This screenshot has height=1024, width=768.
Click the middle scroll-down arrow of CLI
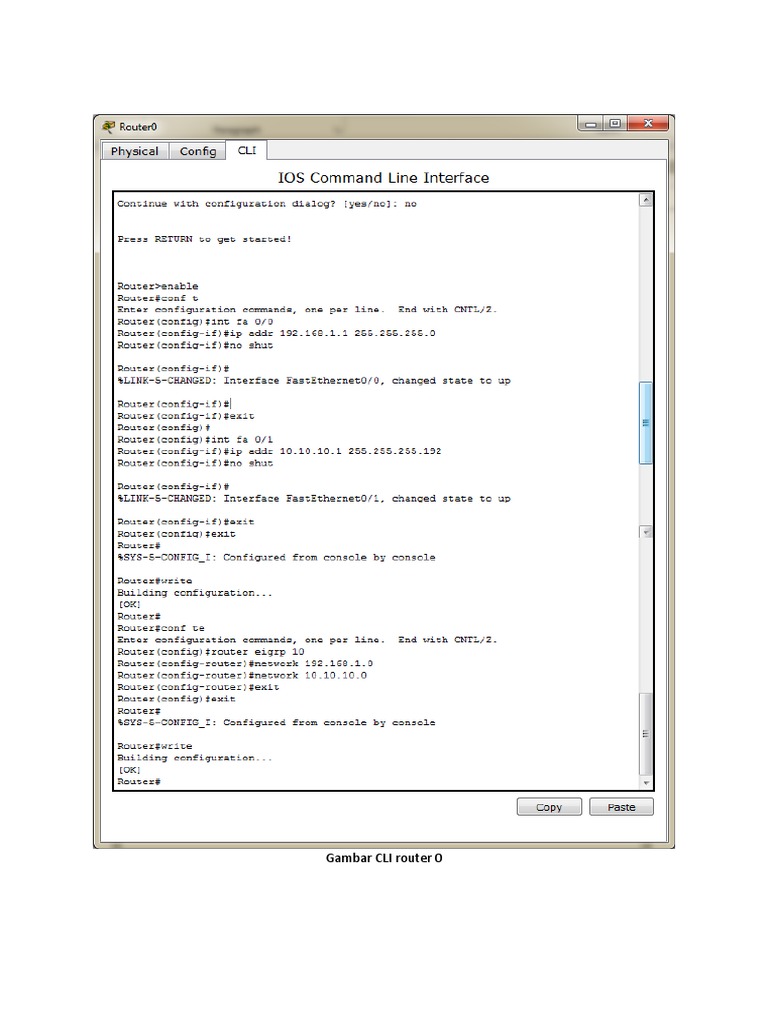click(x=646, y=532)
